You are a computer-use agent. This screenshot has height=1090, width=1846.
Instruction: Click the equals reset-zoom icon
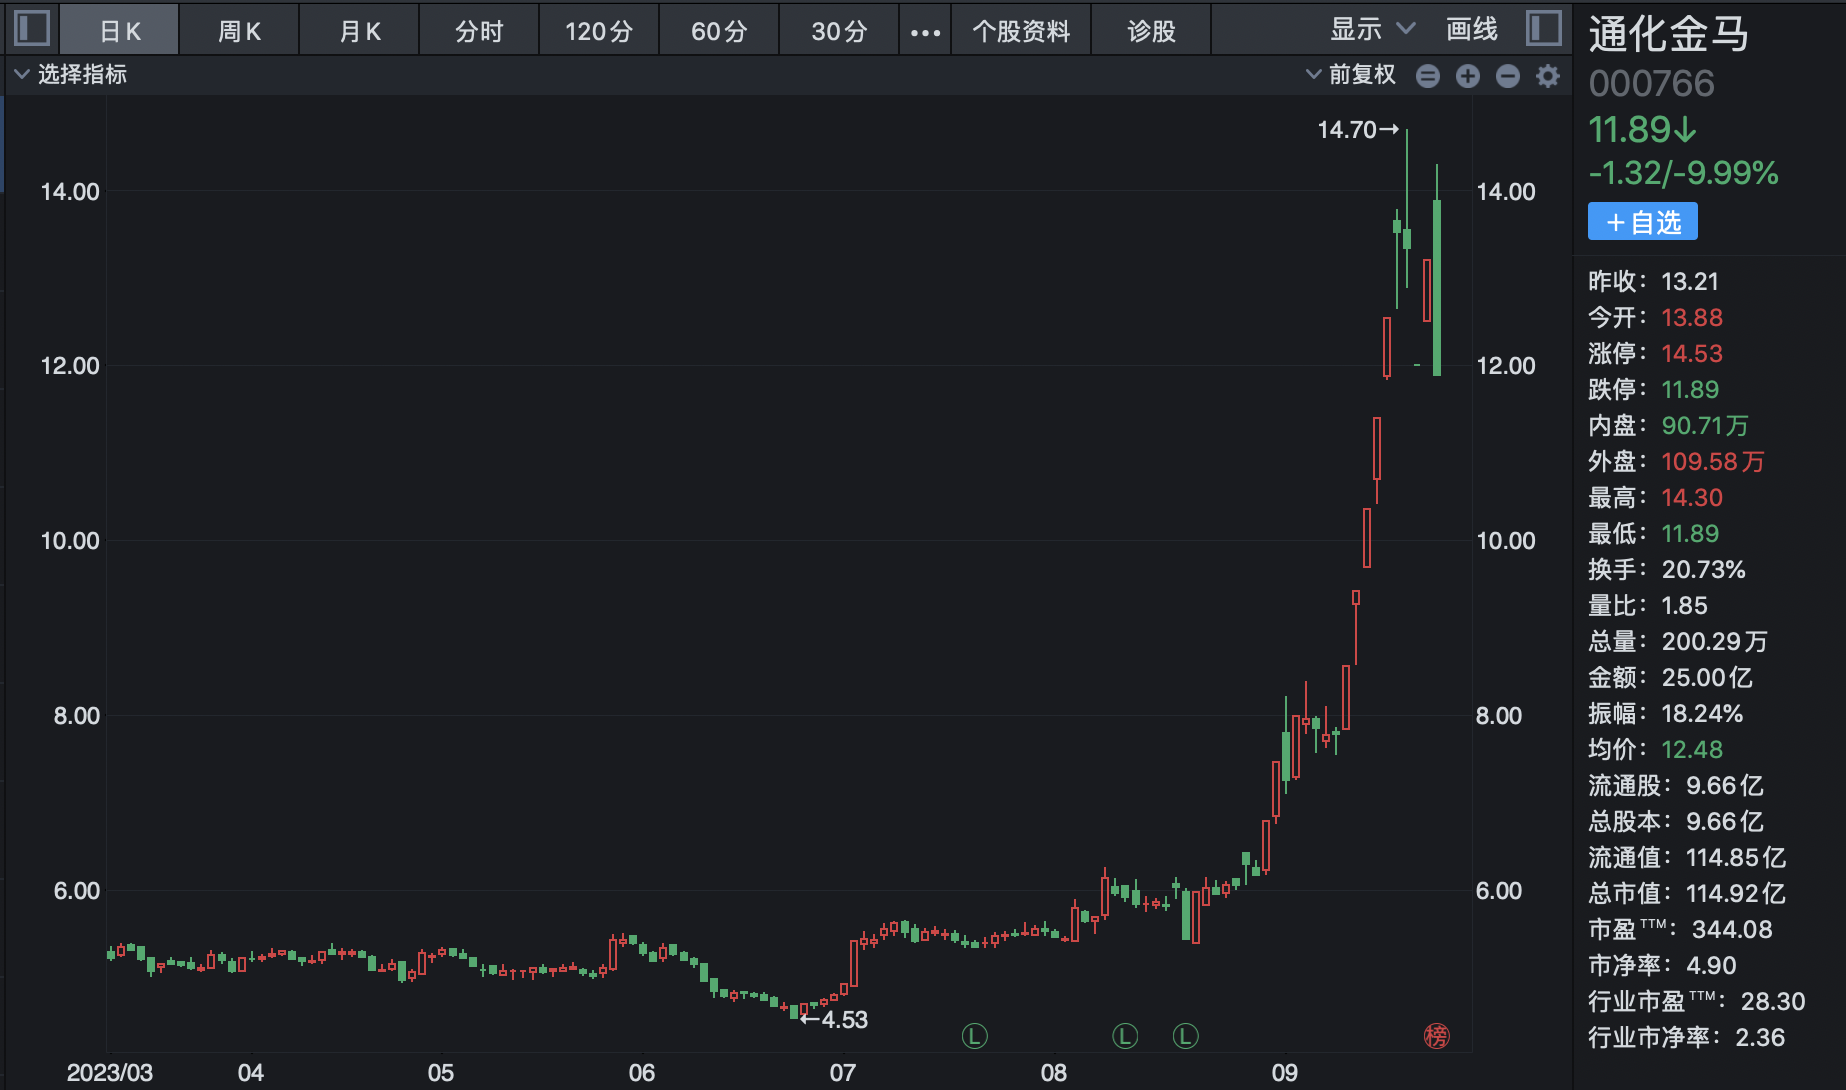pyautogui.click(x=1428, y=76)
